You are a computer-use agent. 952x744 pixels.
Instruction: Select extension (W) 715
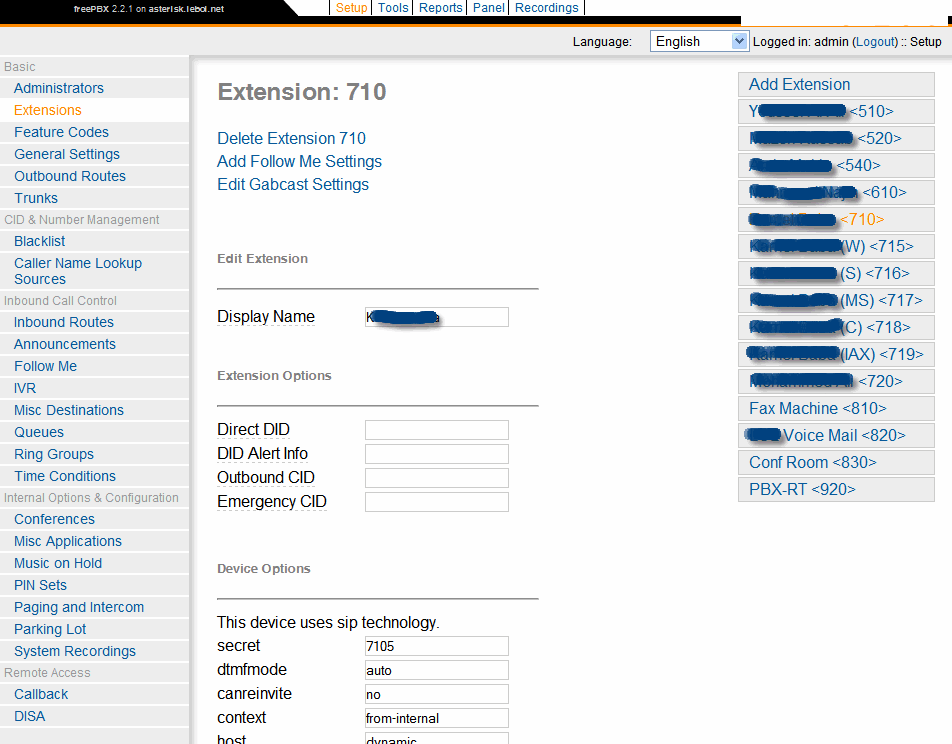coord(836,247)
